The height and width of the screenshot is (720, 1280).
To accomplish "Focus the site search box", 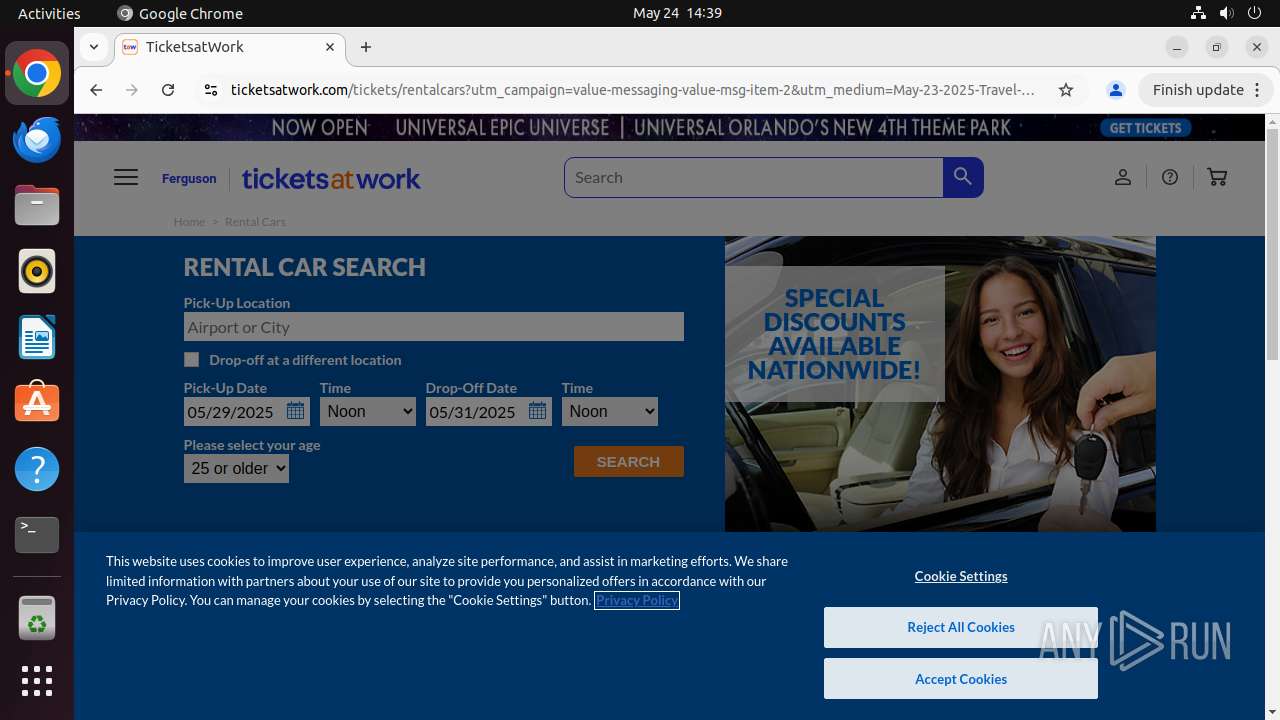I will pos(754,177).
